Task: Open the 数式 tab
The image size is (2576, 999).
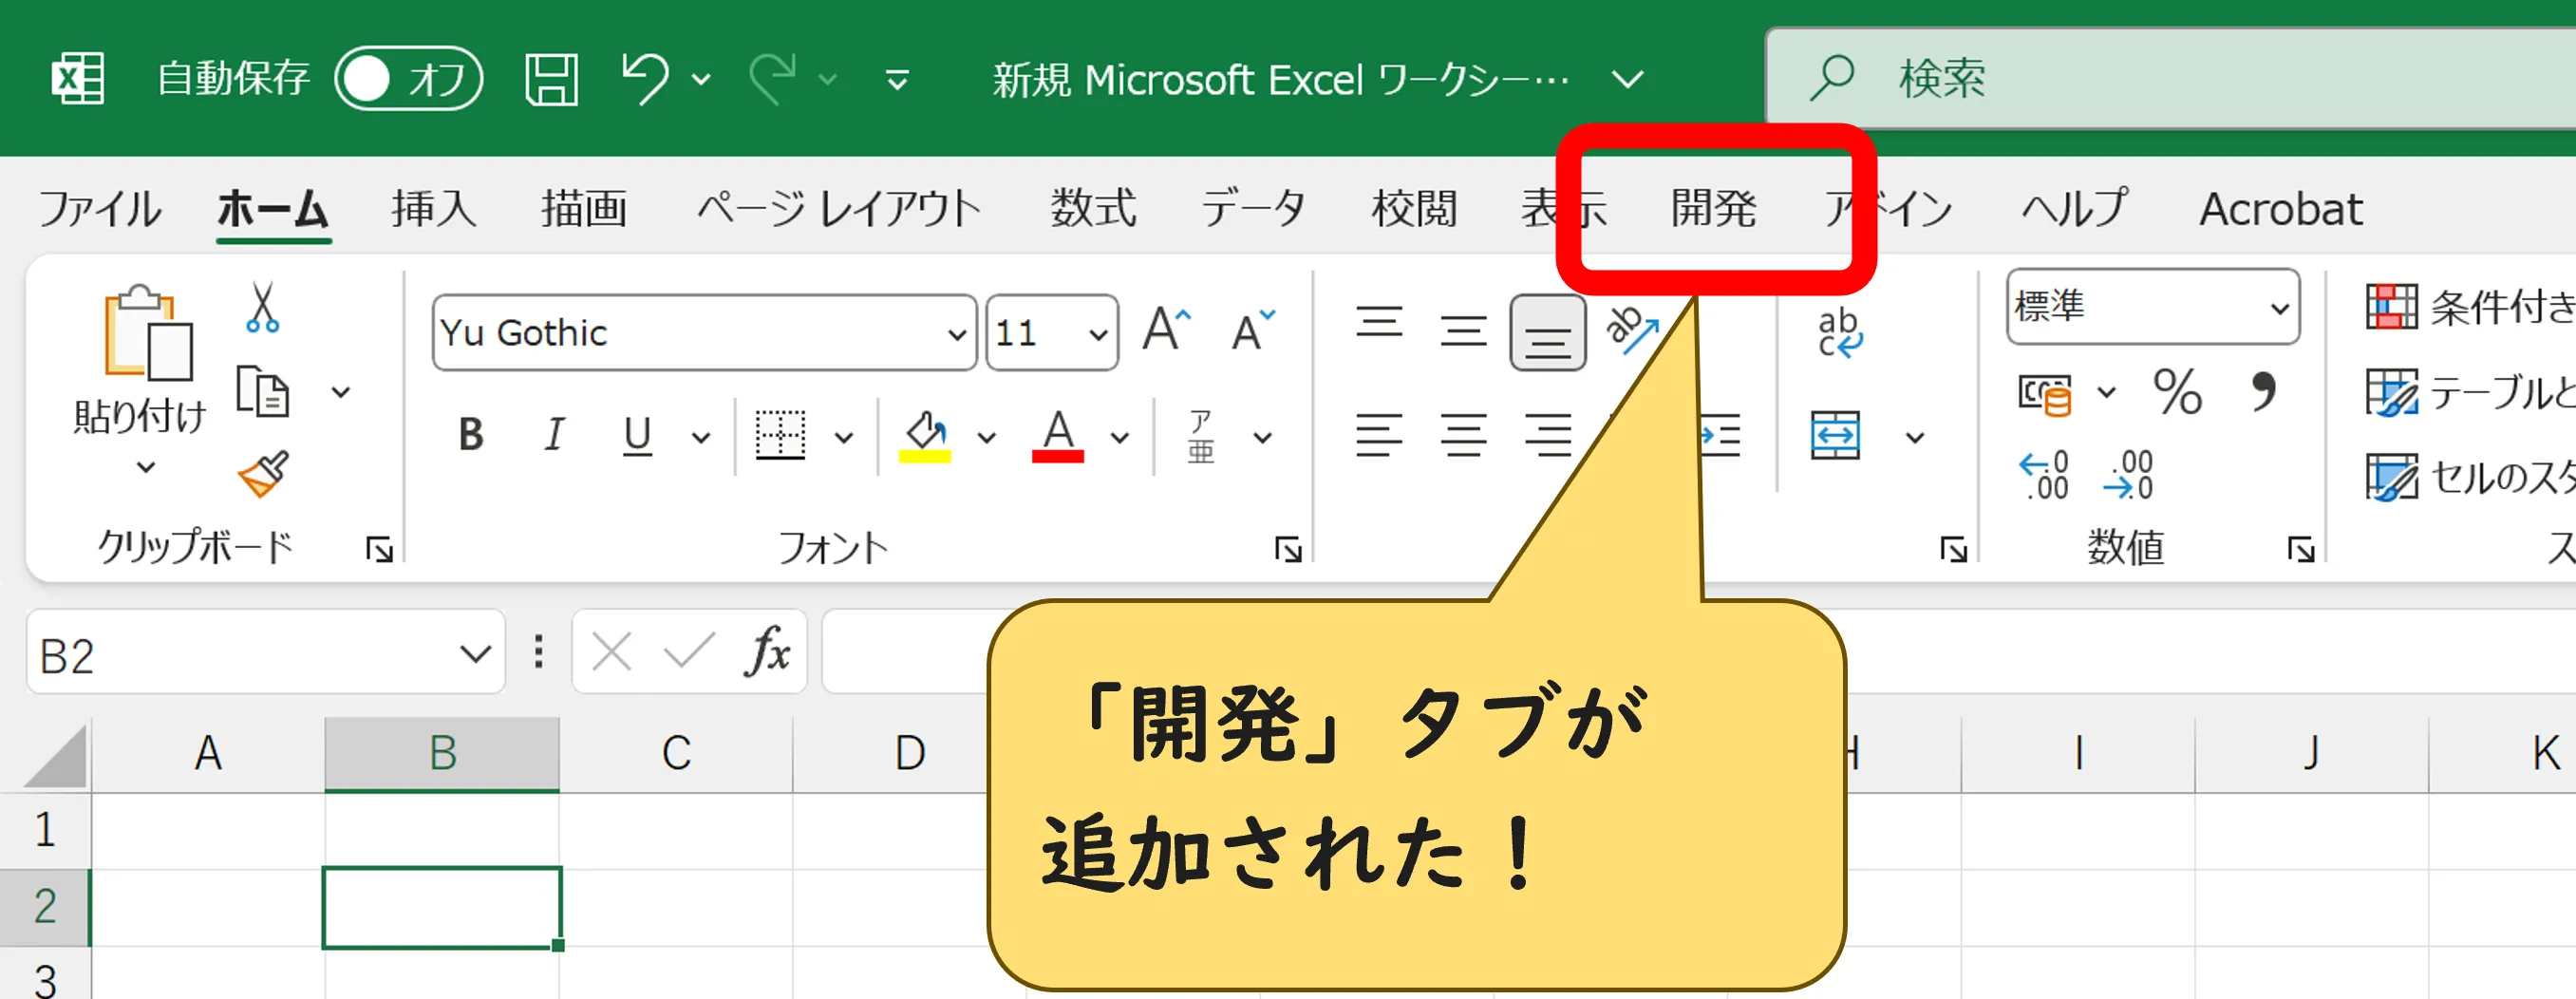Action: point(1093,208)
